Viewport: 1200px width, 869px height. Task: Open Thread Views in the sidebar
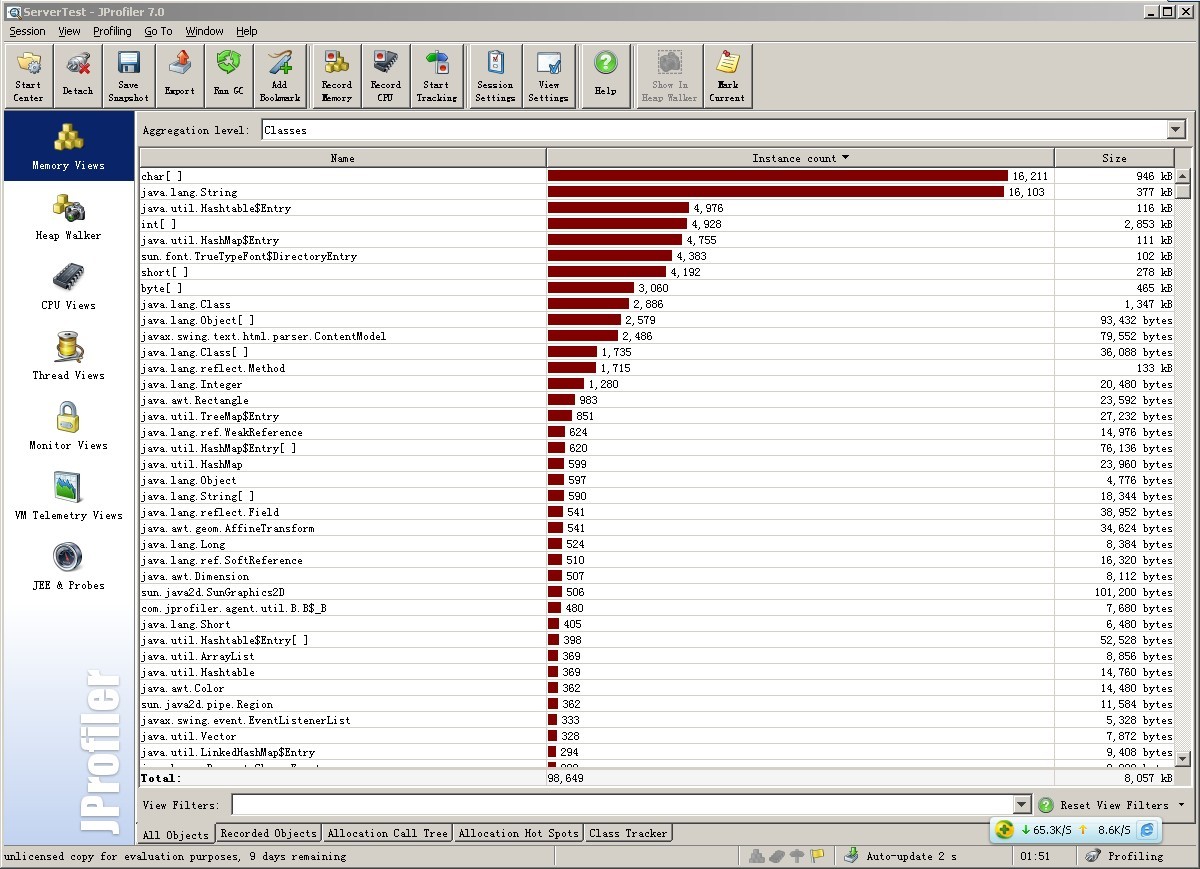click(68, 357)
